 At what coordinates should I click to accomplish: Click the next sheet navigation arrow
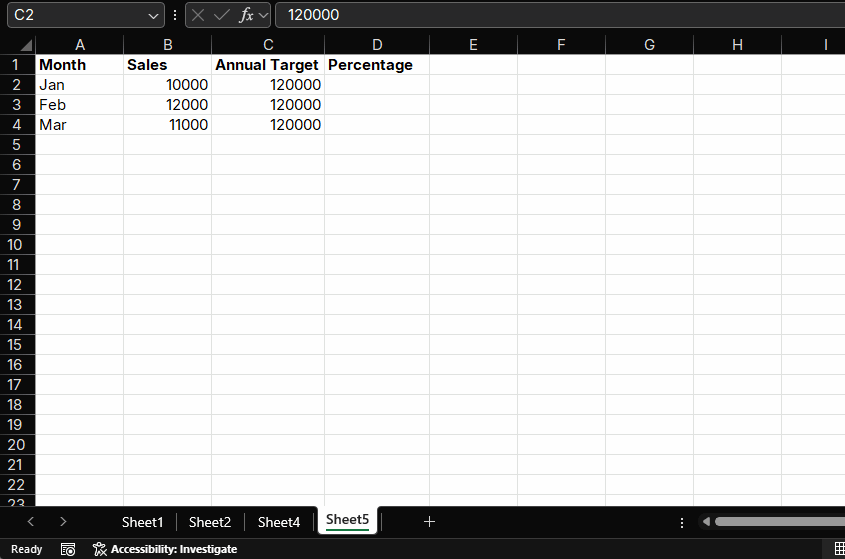click(63, 522)
